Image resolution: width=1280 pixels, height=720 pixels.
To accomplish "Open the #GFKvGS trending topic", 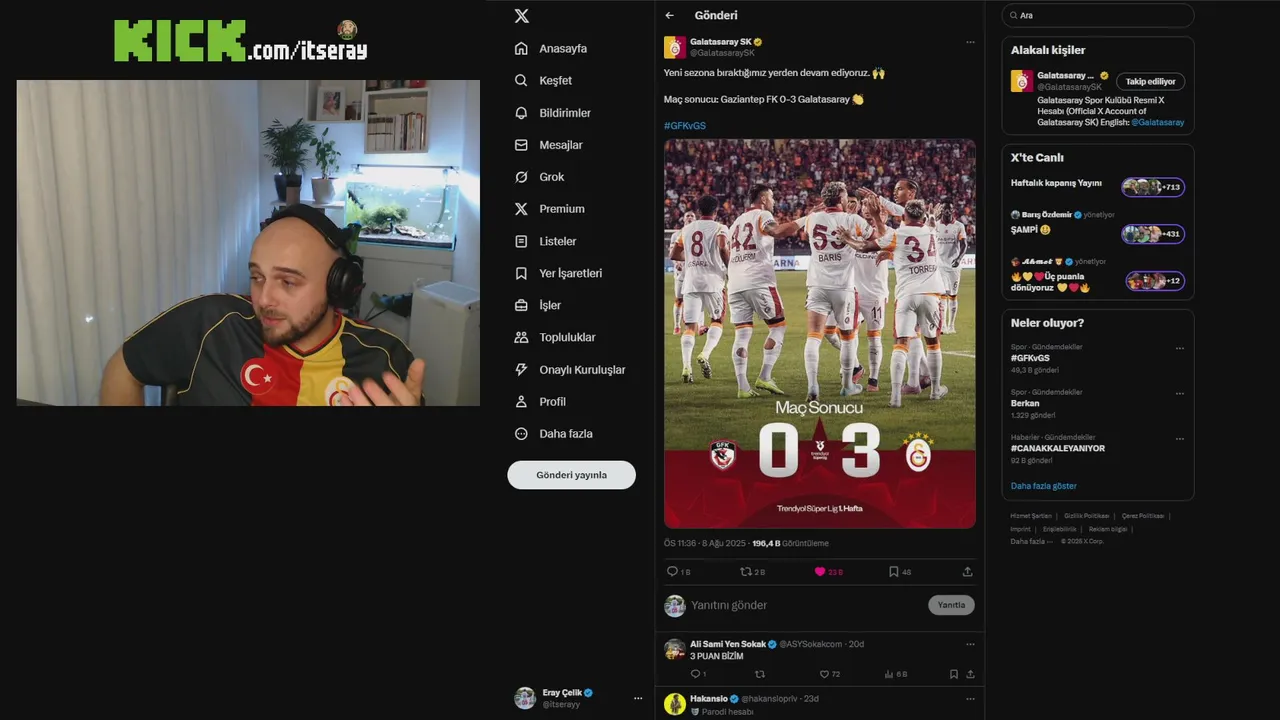I will (1030, 358).
